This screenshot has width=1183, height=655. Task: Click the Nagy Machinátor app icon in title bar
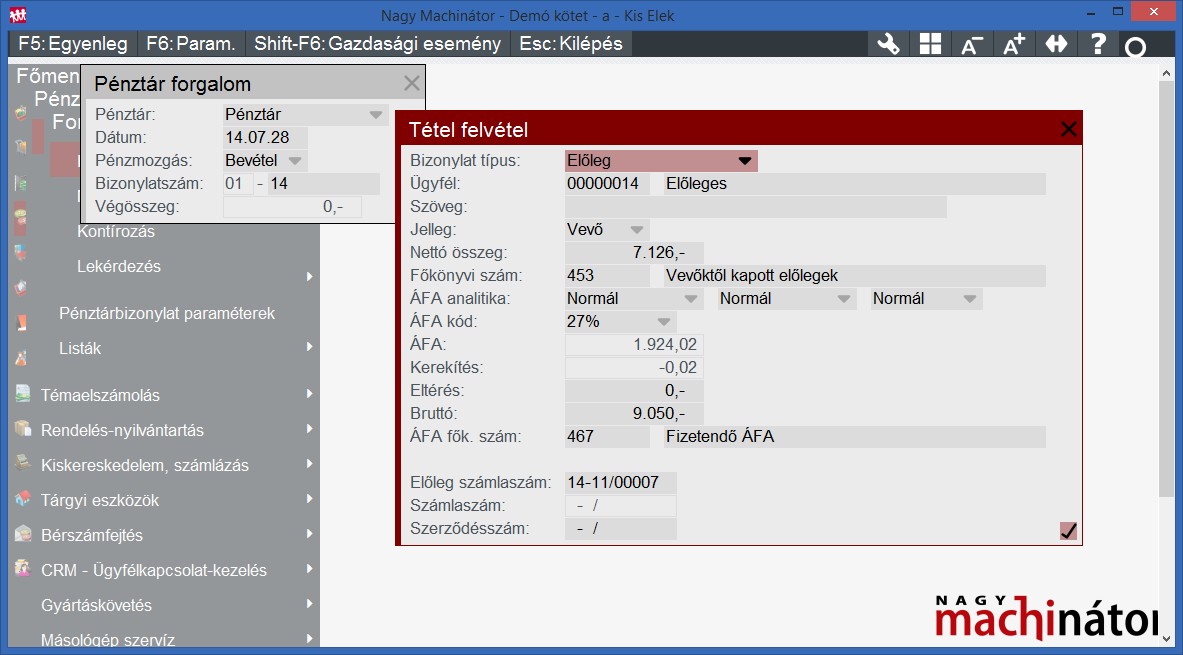click(x=18, y=14)
